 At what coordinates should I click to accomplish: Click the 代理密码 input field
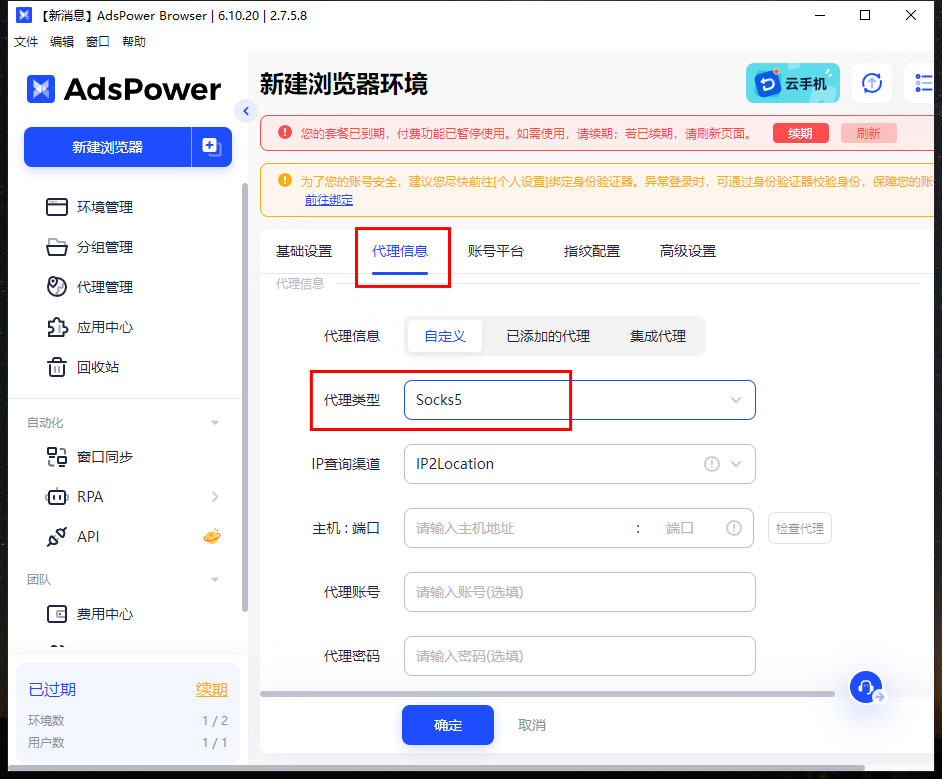[580, 656]
